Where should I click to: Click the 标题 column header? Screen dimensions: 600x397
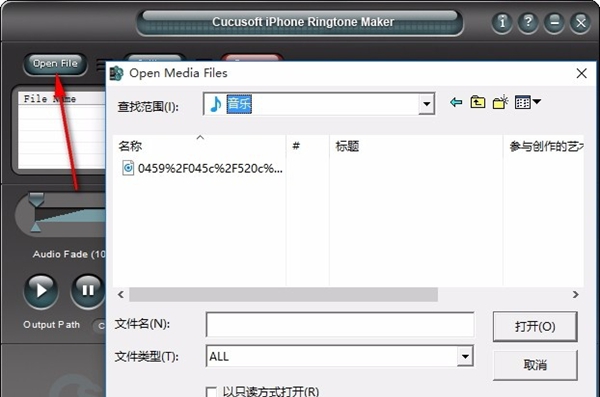(416, 146)
